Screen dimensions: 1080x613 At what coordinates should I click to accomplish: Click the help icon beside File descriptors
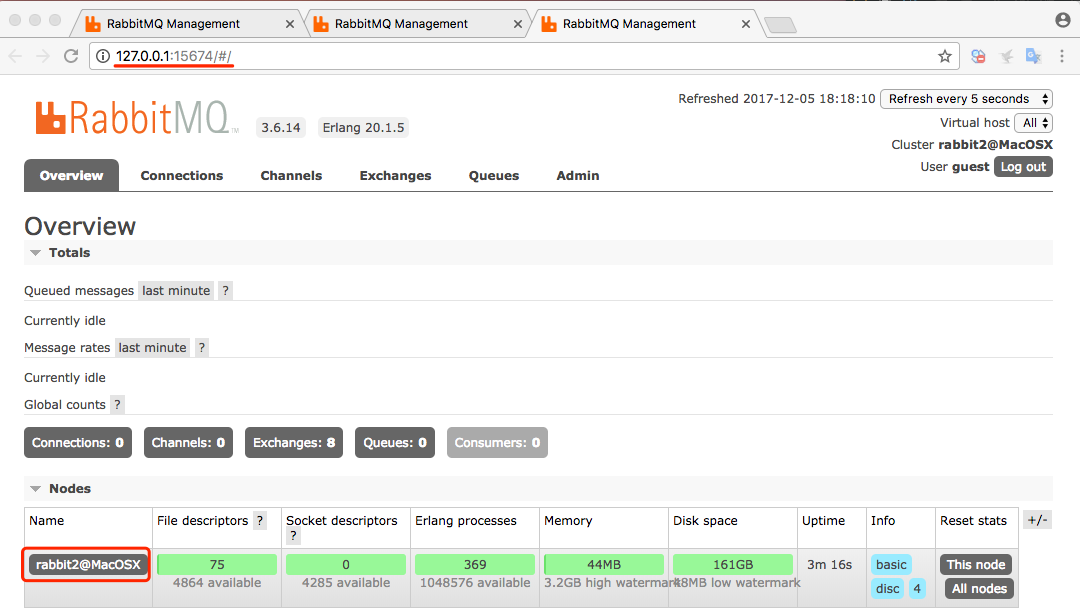260,521
